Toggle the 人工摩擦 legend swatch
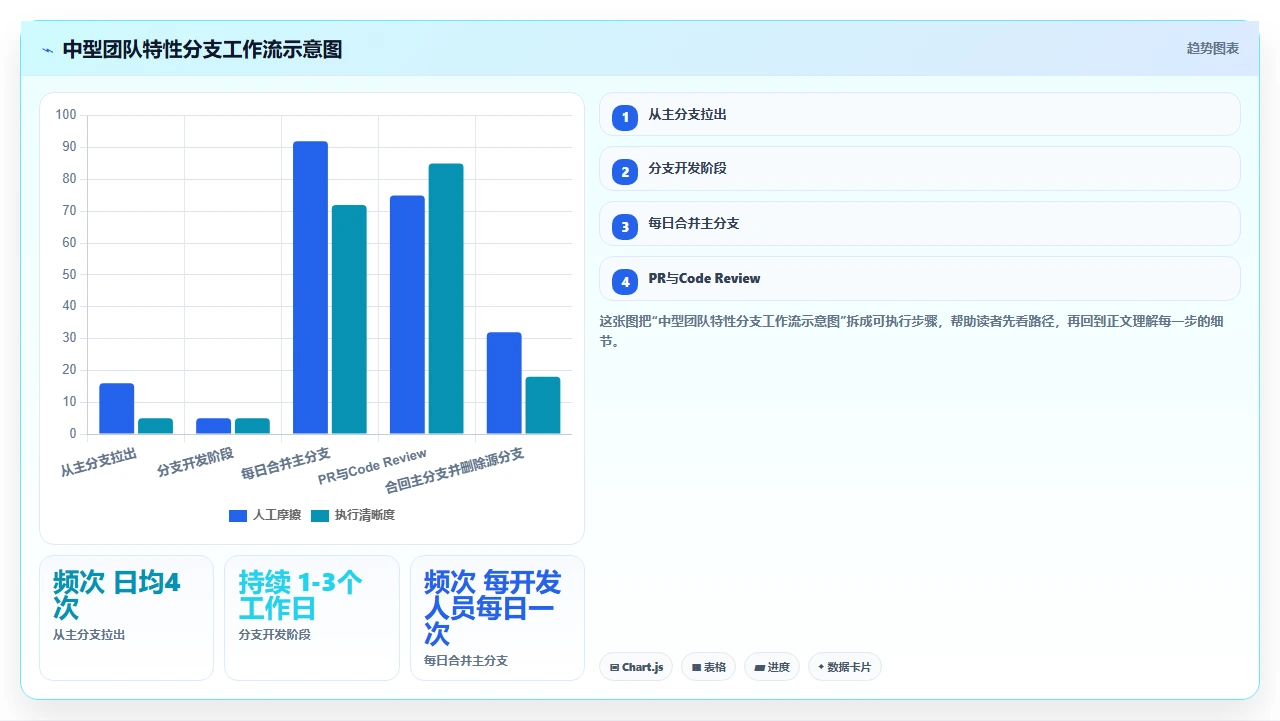This screenshot has height=721, width=1280. 238,515
